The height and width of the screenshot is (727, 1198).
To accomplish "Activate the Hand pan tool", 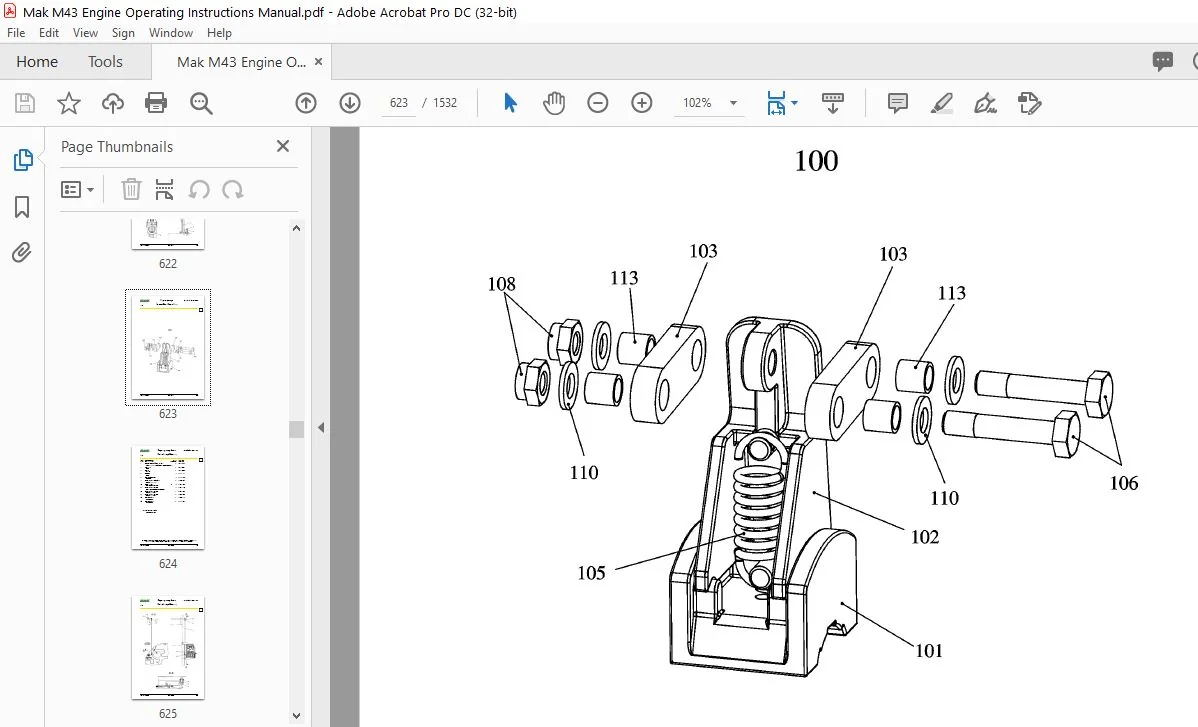I will [554, 102].
